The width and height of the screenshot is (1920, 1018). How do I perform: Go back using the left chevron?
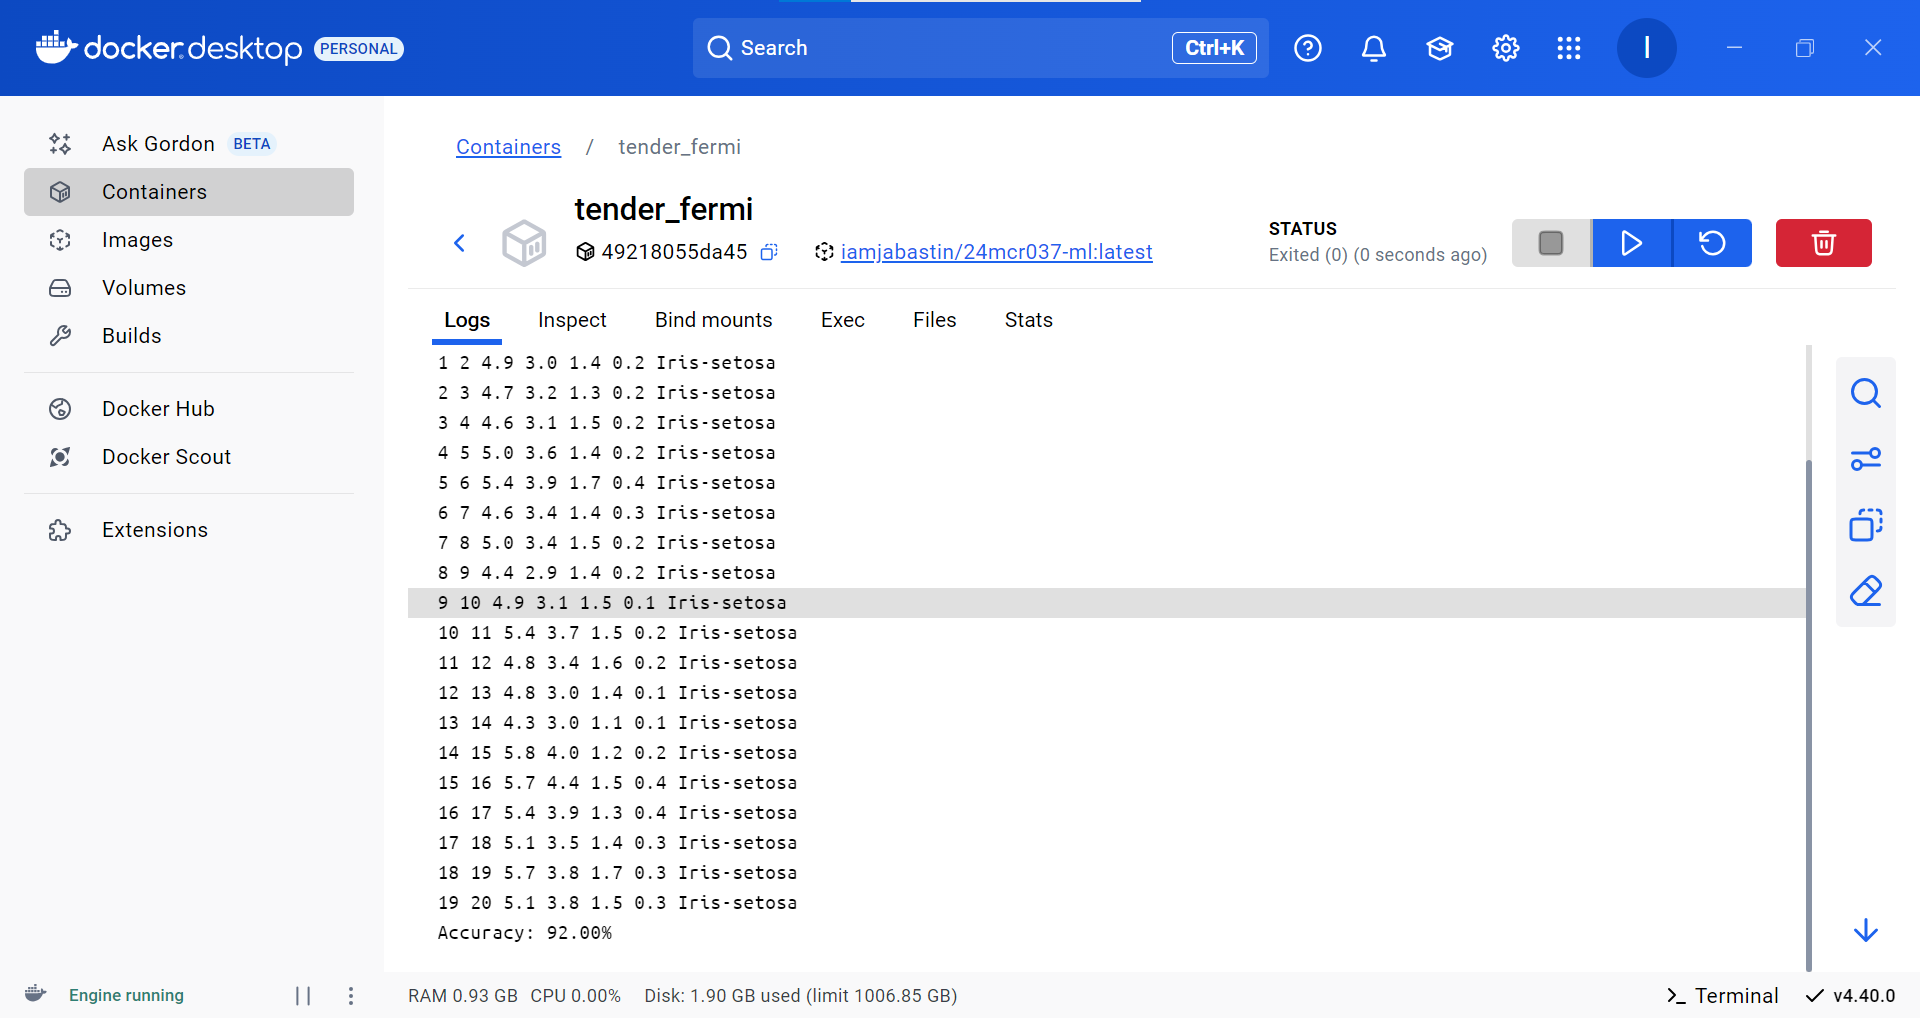[460, 243]
